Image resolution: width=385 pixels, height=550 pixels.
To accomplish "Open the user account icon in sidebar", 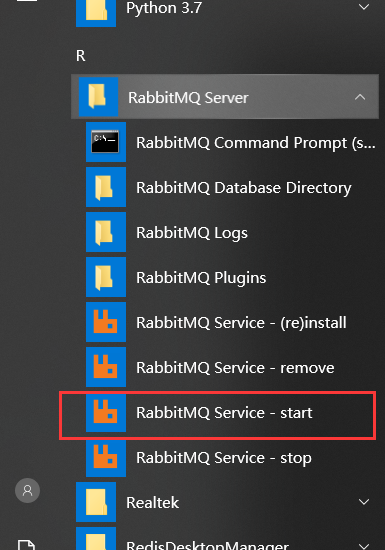I will (27, 490).
